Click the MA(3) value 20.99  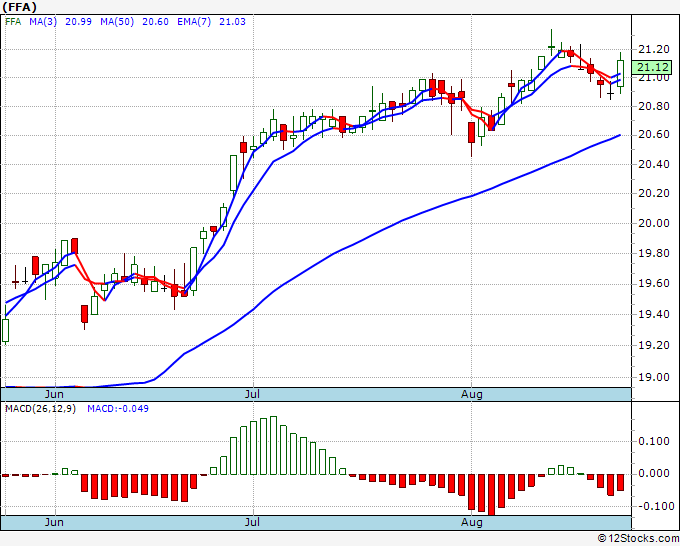coord(78,22)
